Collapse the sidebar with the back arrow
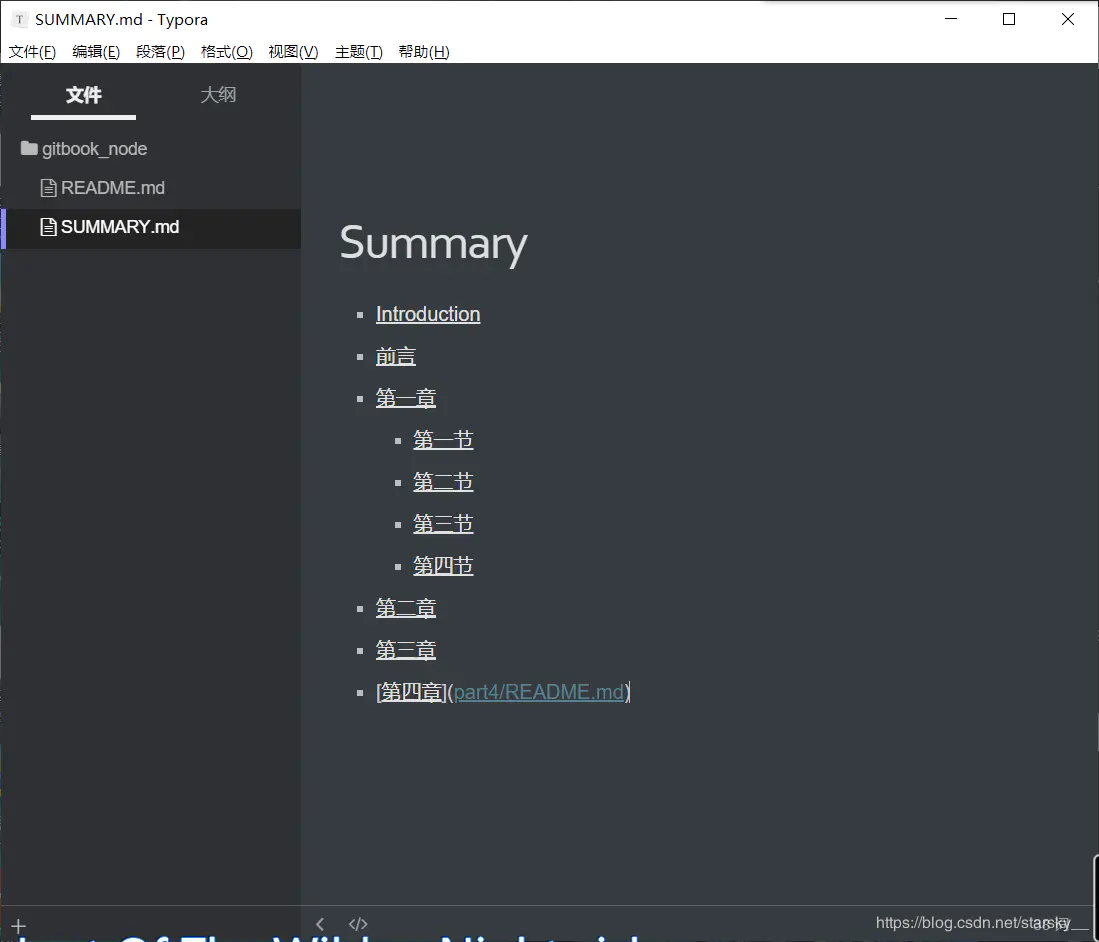Viewport: 1099px width, 942px height. 320,924
